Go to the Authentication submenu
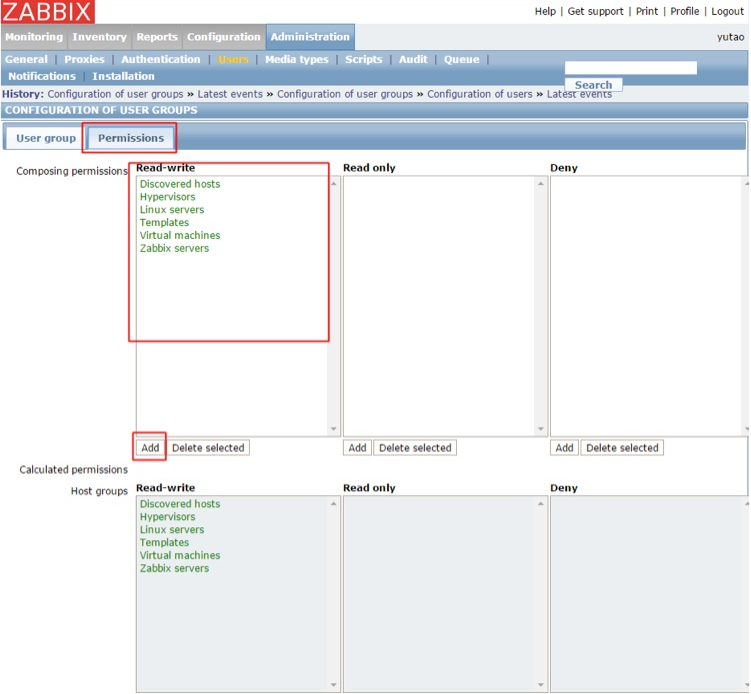Screen dimensions: 751x694 click(160, 59)
